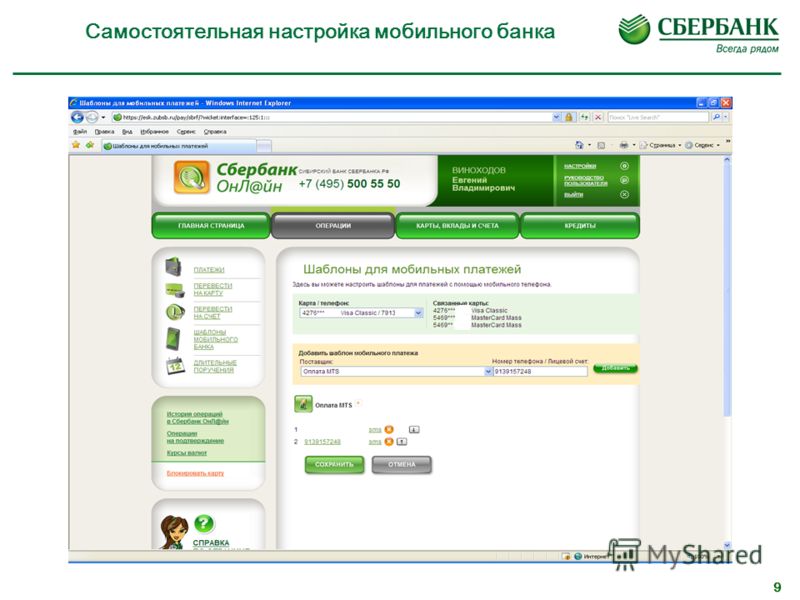Open the recent pages dropdown beside Forward button

click(x=103, y=117)
